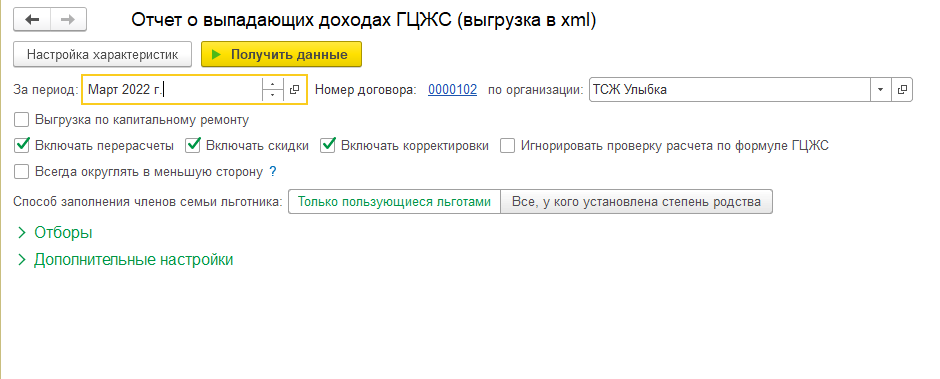The image size is (940, 379).
Task: Enable Игнорировать проверку расчета по формуле ГЦЖС
Action: pyautogui.click(x=508, y=146)
